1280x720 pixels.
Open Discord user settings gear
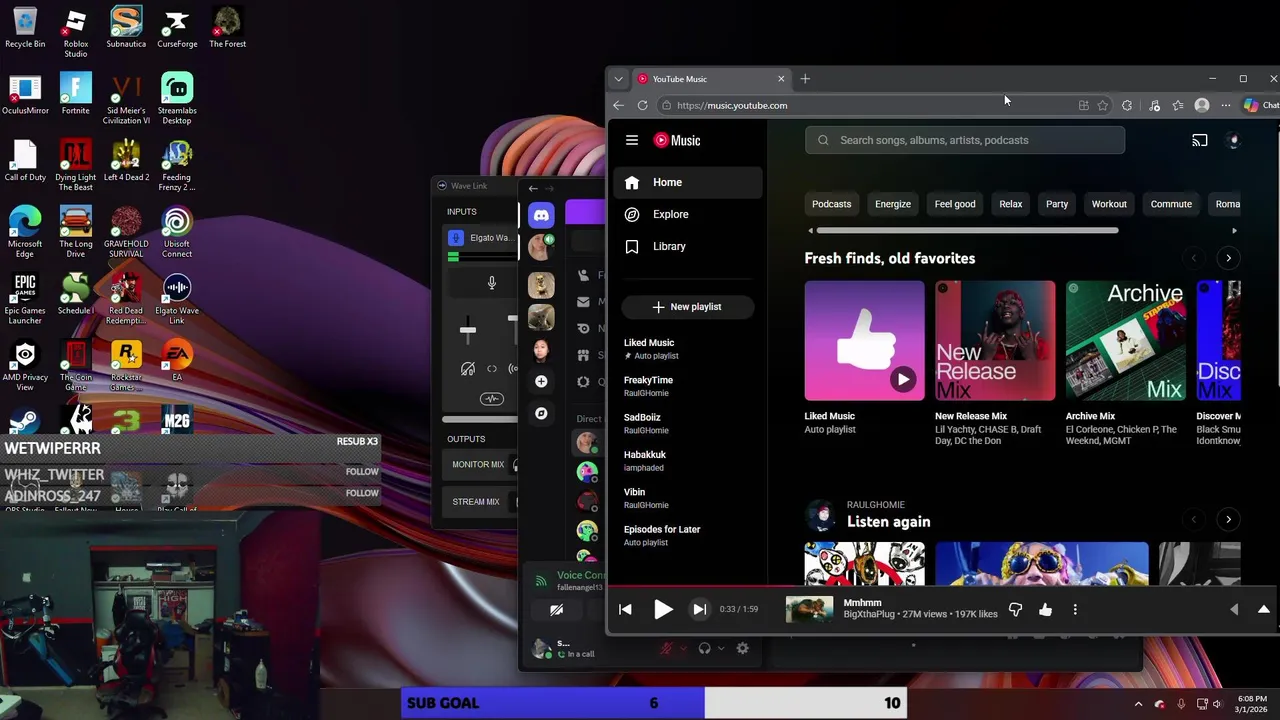click(x=742, y=648)
